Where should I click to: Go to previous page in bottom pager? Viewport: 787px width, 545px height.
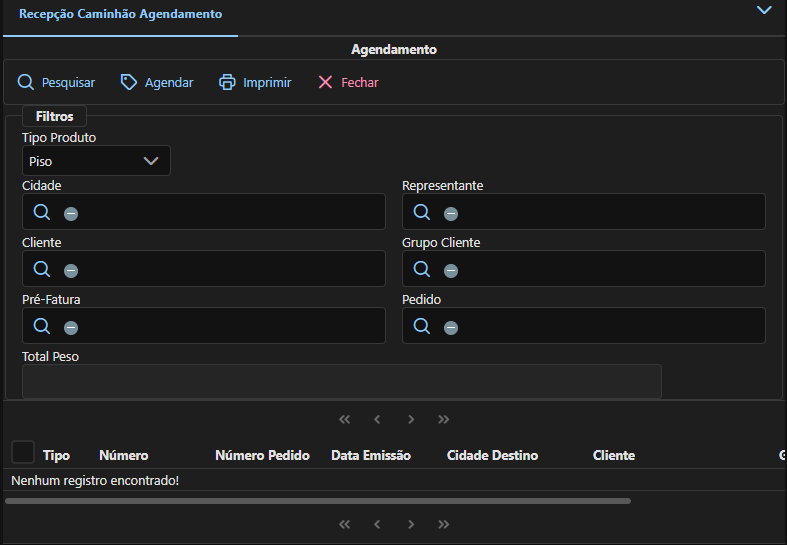pos(377,524)
